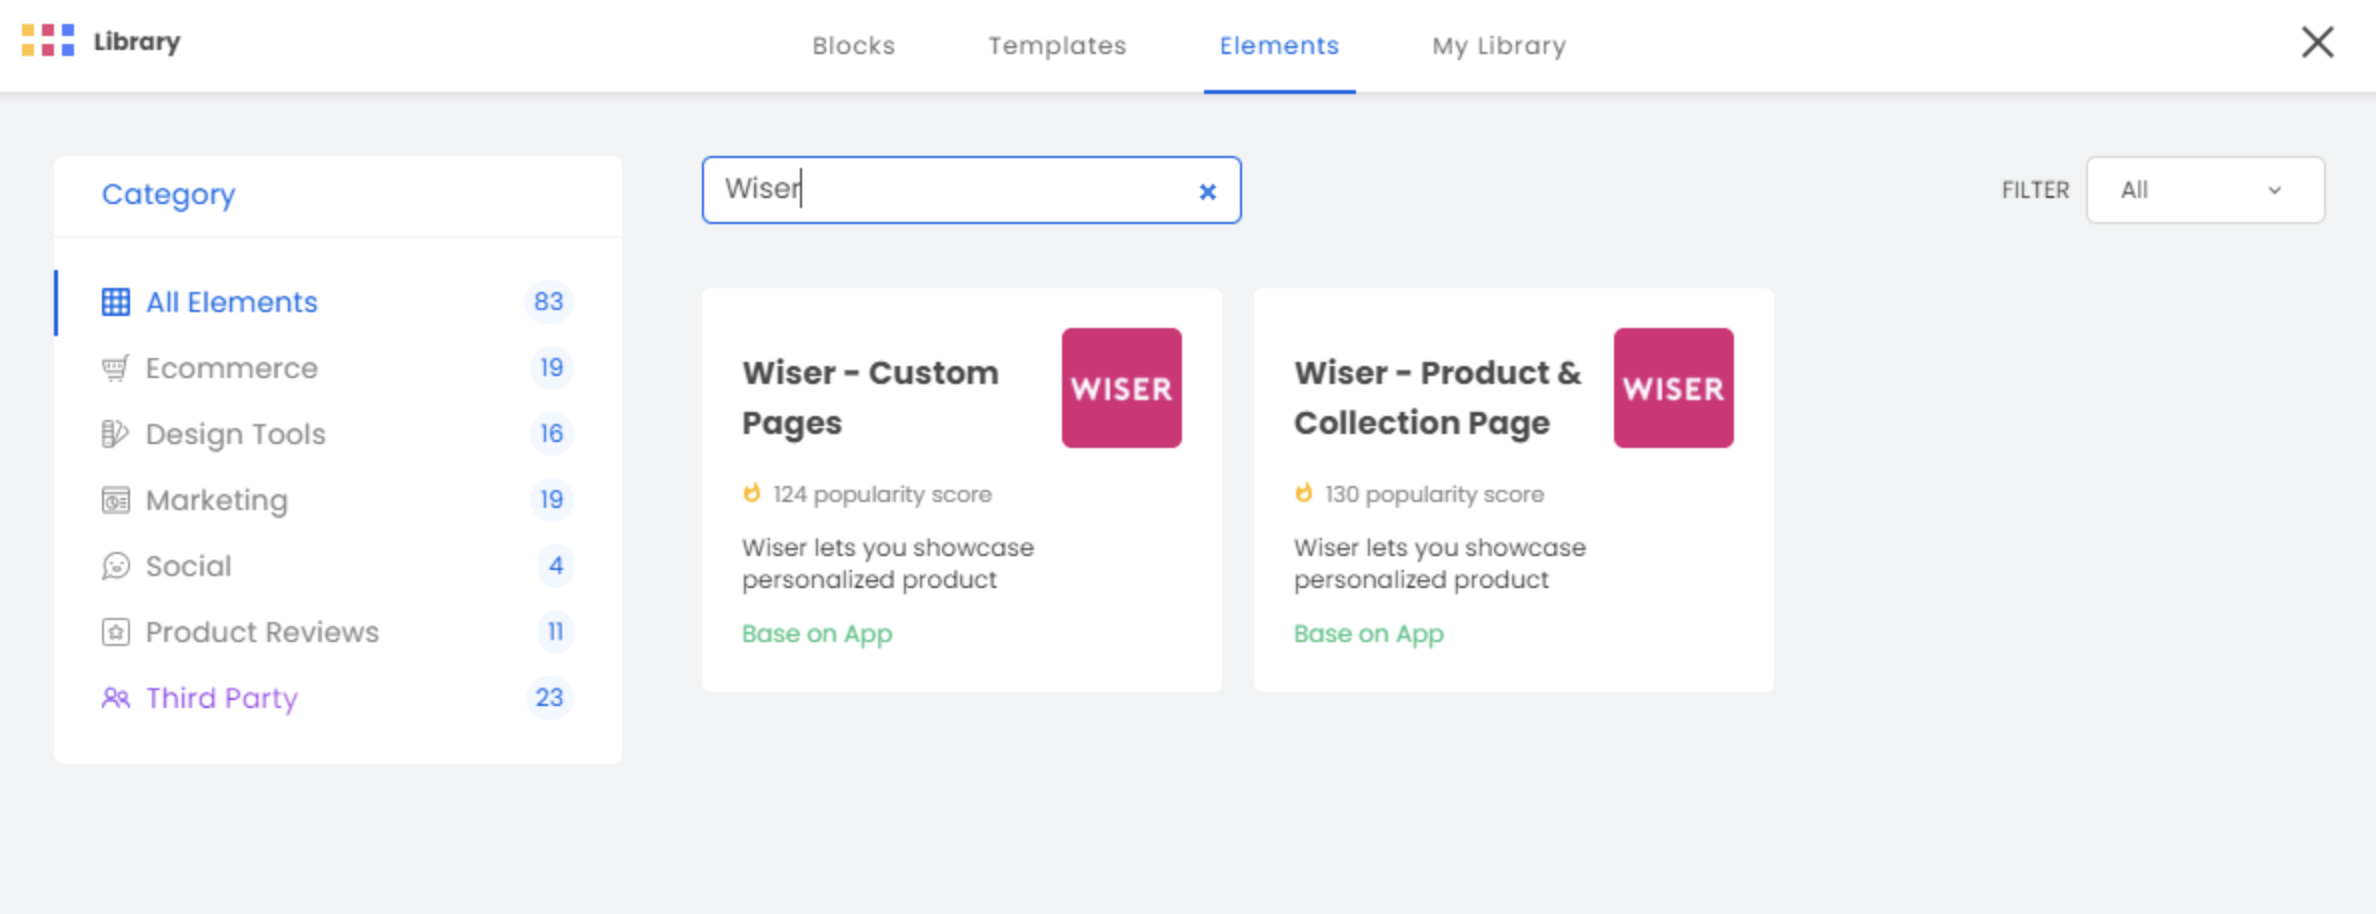The width and height of the screenshot is (2376, 914).
Task: Close the Library dialog
Action: 2317,42
